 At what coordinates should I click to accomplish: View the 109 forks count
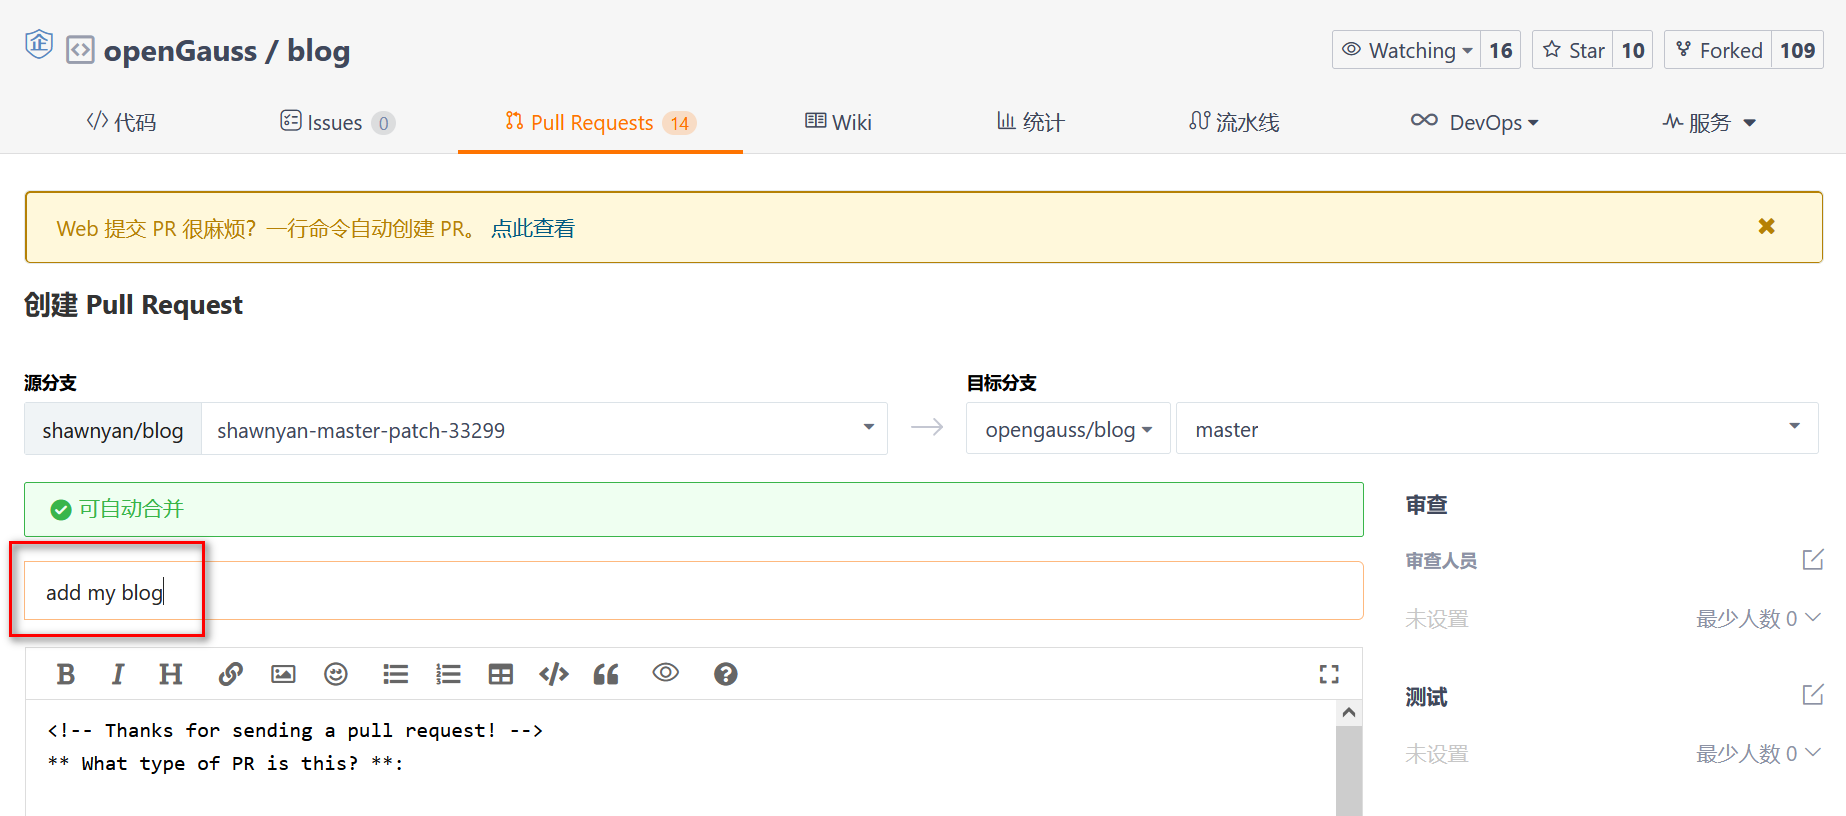click(x=1797, y=50)
